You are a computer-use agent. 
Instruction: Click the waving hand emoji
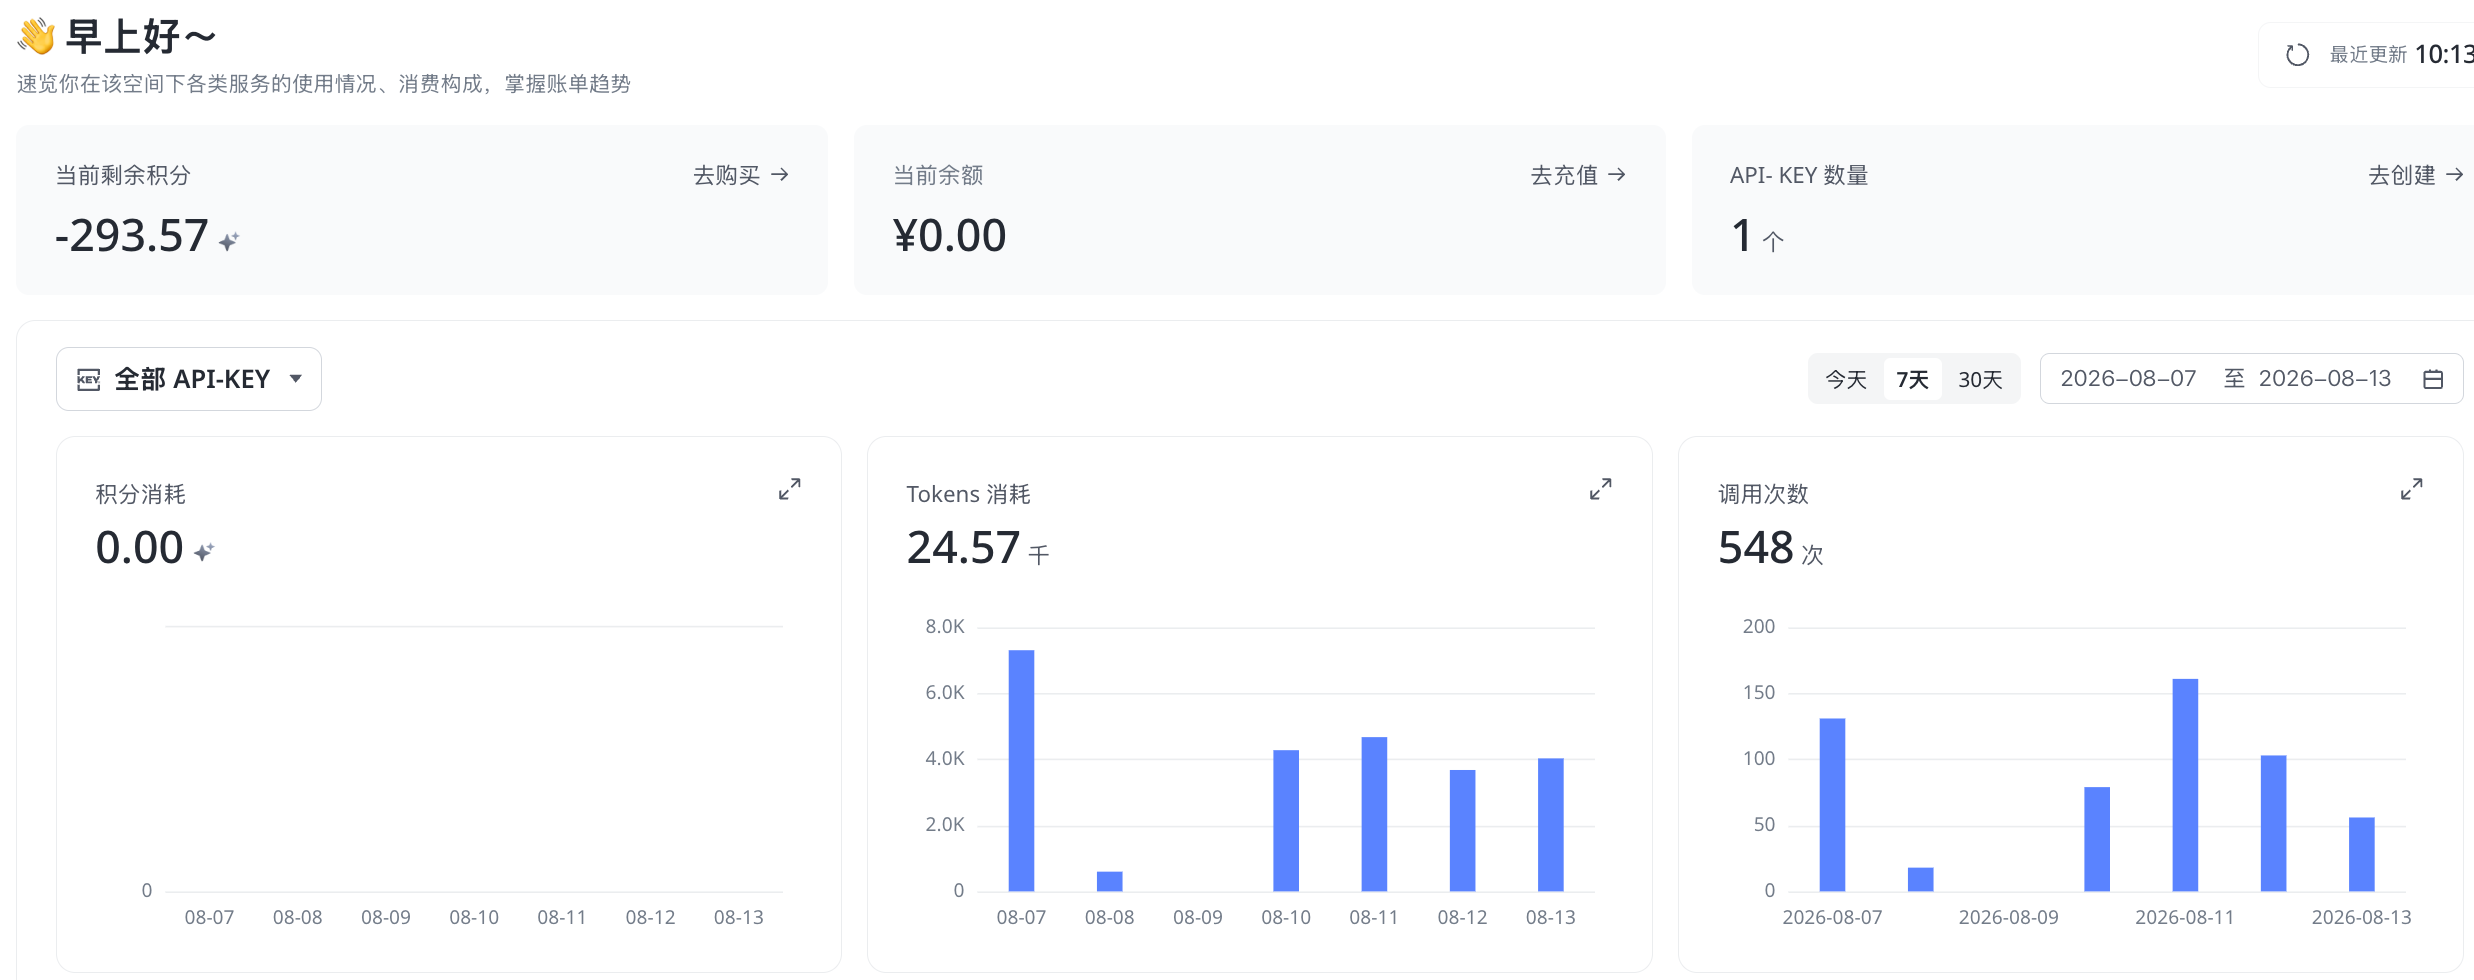[x=36, y=36]
